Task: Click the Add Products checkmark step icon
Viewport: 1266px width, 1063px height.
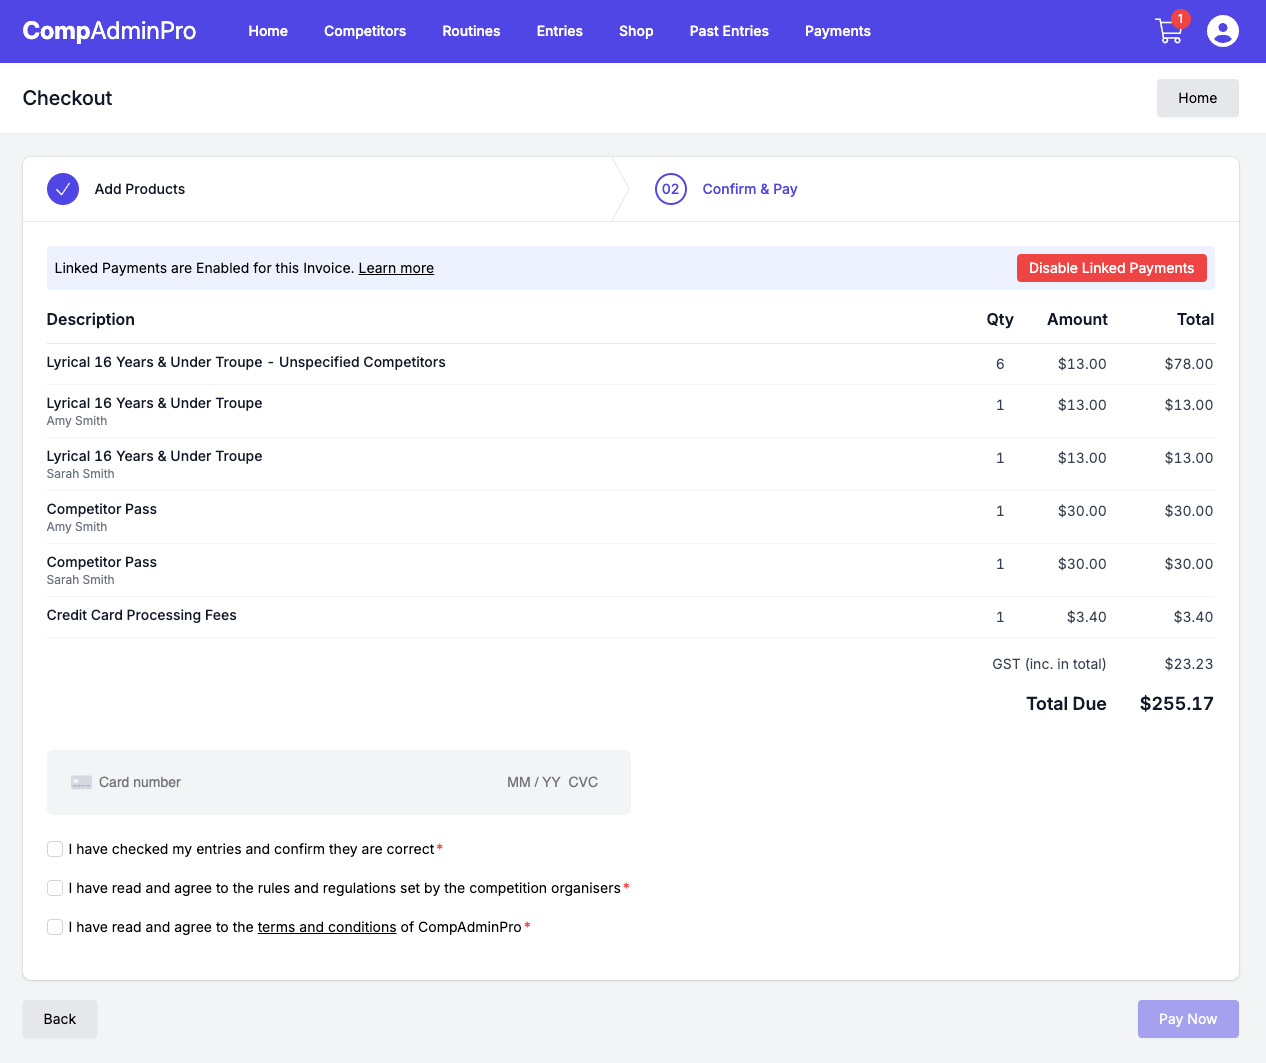Action: [63, 189]
